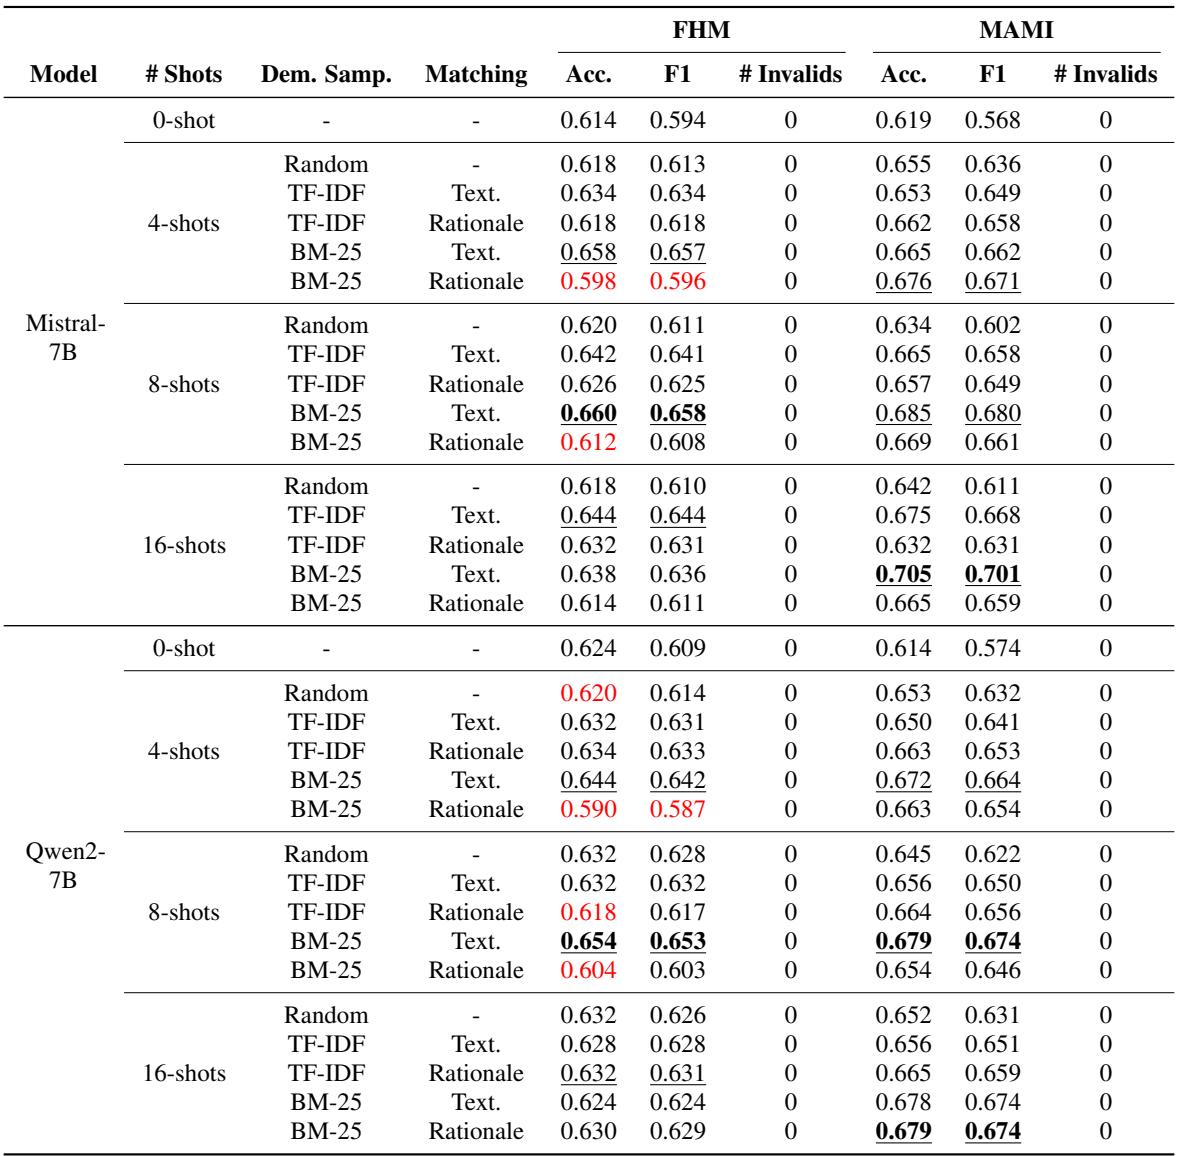The height and width of the screenshot is (1156, 1178).
Task: Select the bold 0.660 FHM accuracy
Action: tap(587, 413)
